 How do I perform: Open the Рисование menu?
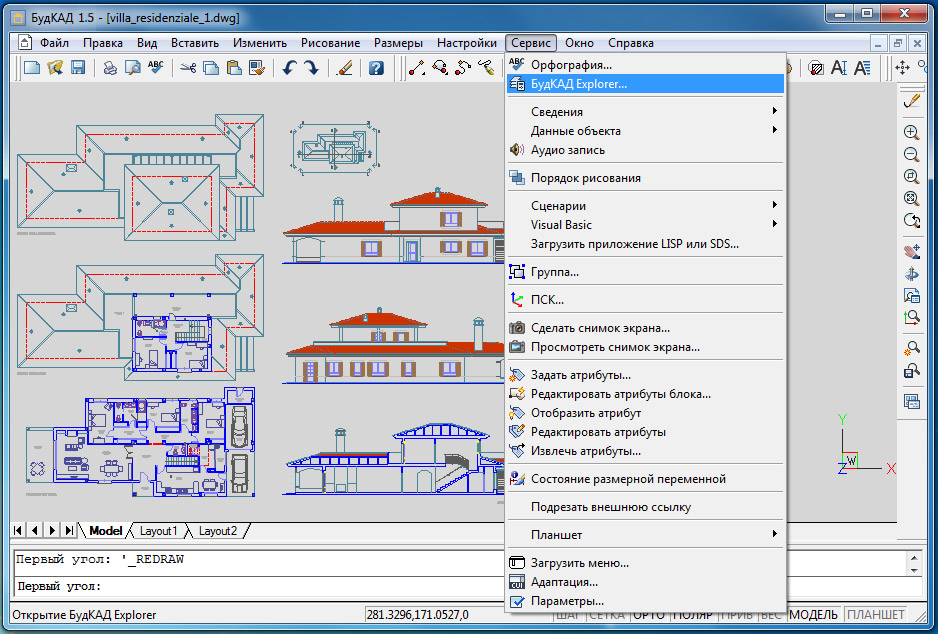pos(330,43)
